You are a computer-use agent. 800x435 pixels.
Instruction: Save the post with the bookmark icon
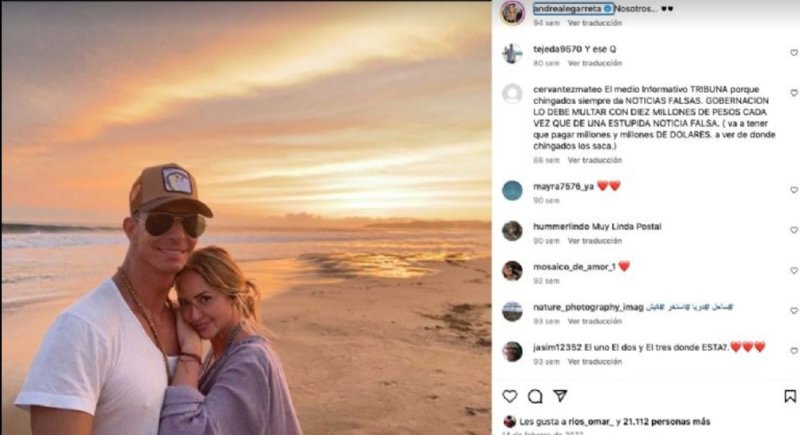790,396
